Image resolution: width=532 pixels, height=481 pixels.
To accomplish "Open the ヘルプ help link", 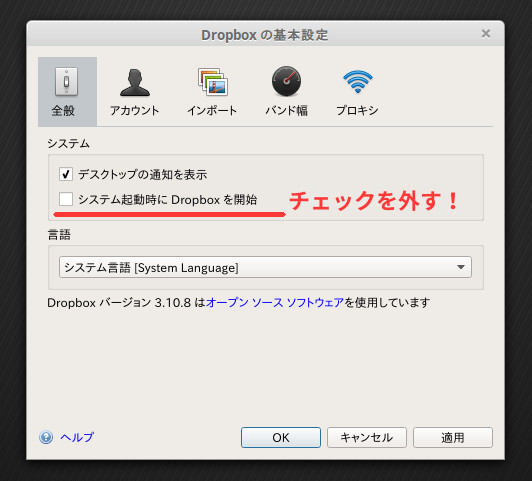I will [77, 437].
